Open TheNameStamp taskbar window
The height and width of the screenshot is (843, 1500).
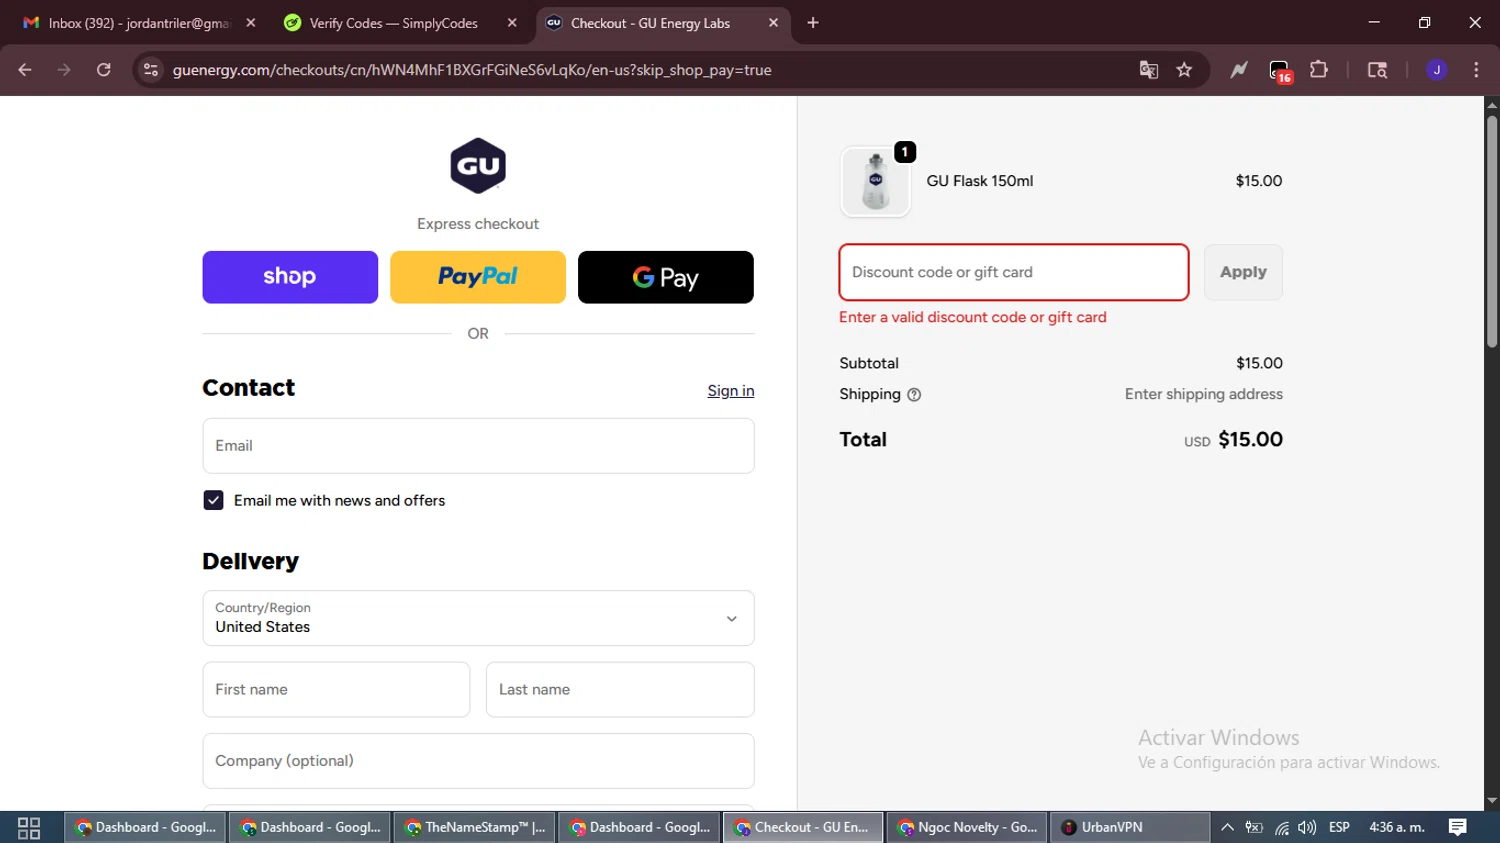click(475, 828)
